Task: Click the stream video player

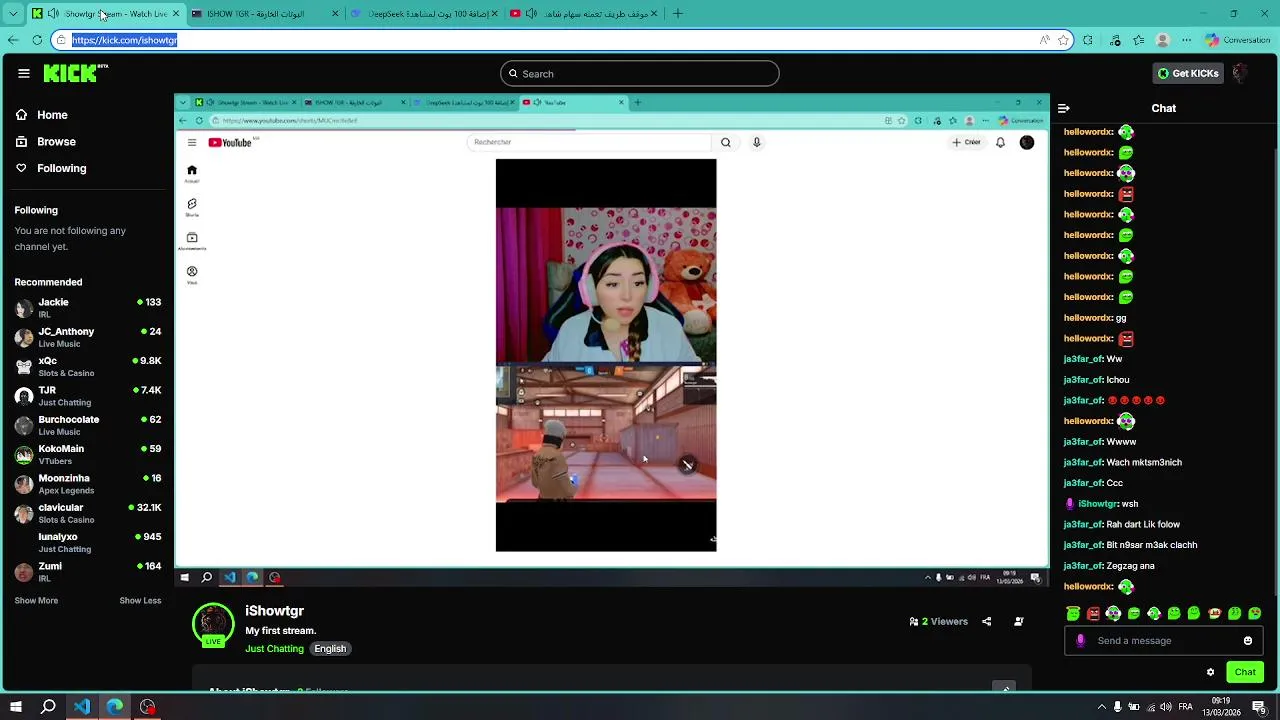Action: click(612, 341)
